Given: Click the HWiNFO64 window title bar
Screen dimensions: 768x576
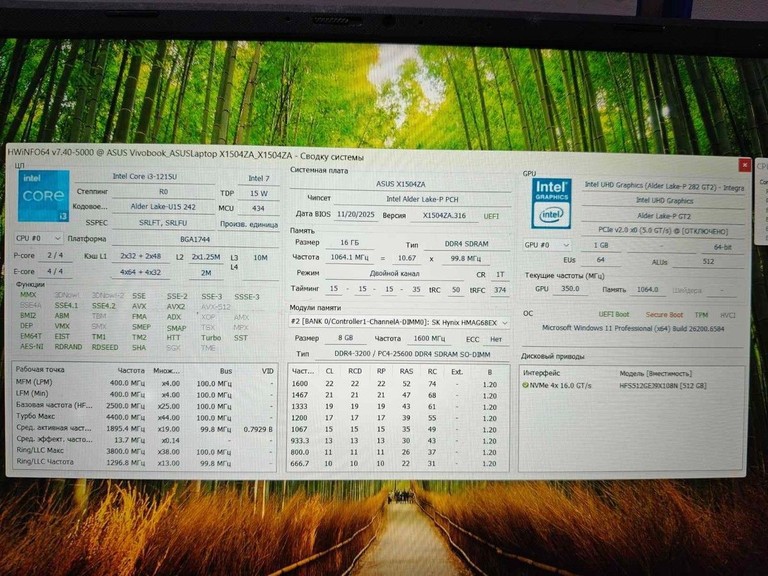Looking at the screenshot, I should point(371,155).
